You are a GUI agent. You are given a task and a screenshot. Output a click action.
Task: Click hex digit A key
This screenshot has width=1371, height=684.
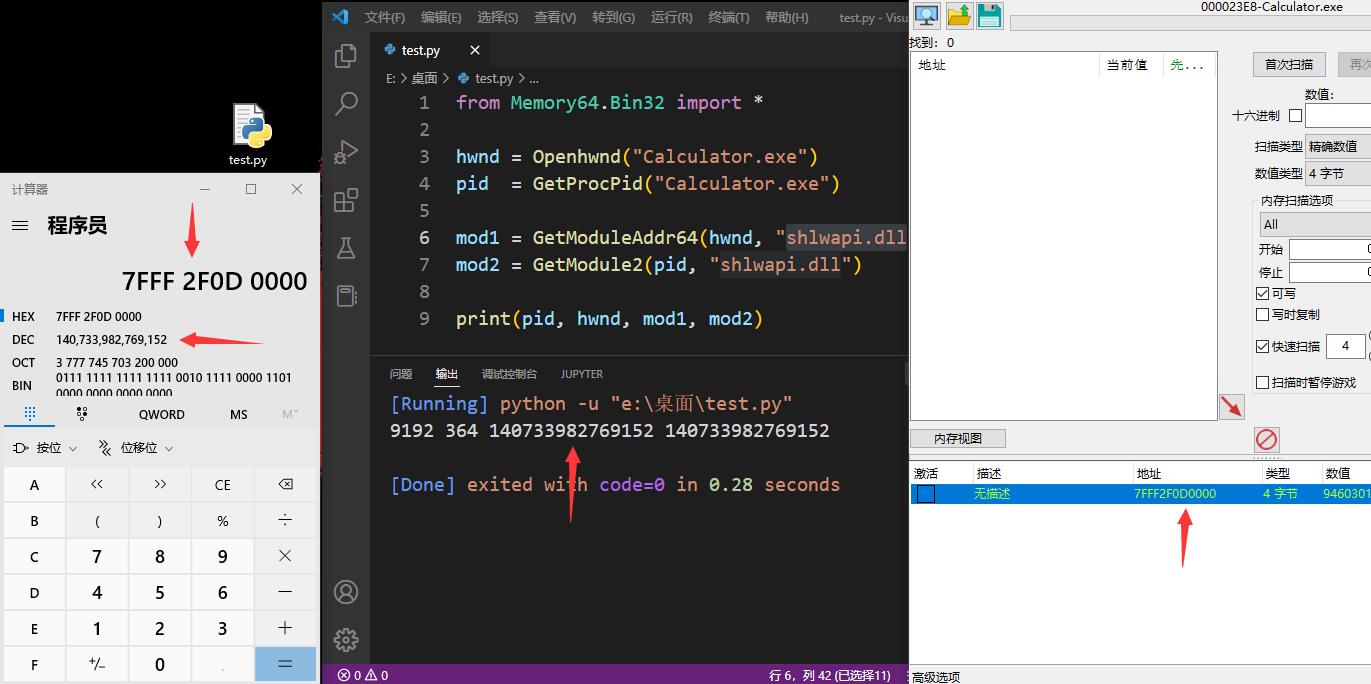(x=34, y=485)
